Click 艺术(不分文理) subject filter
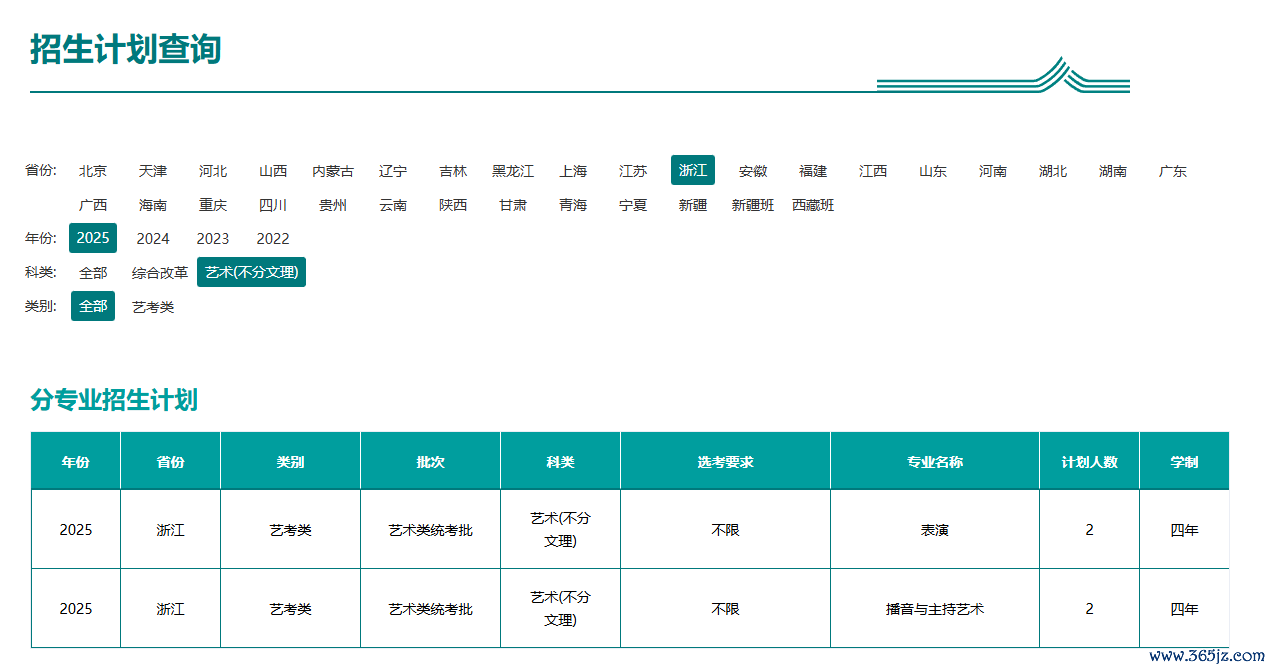 [251, 272]
